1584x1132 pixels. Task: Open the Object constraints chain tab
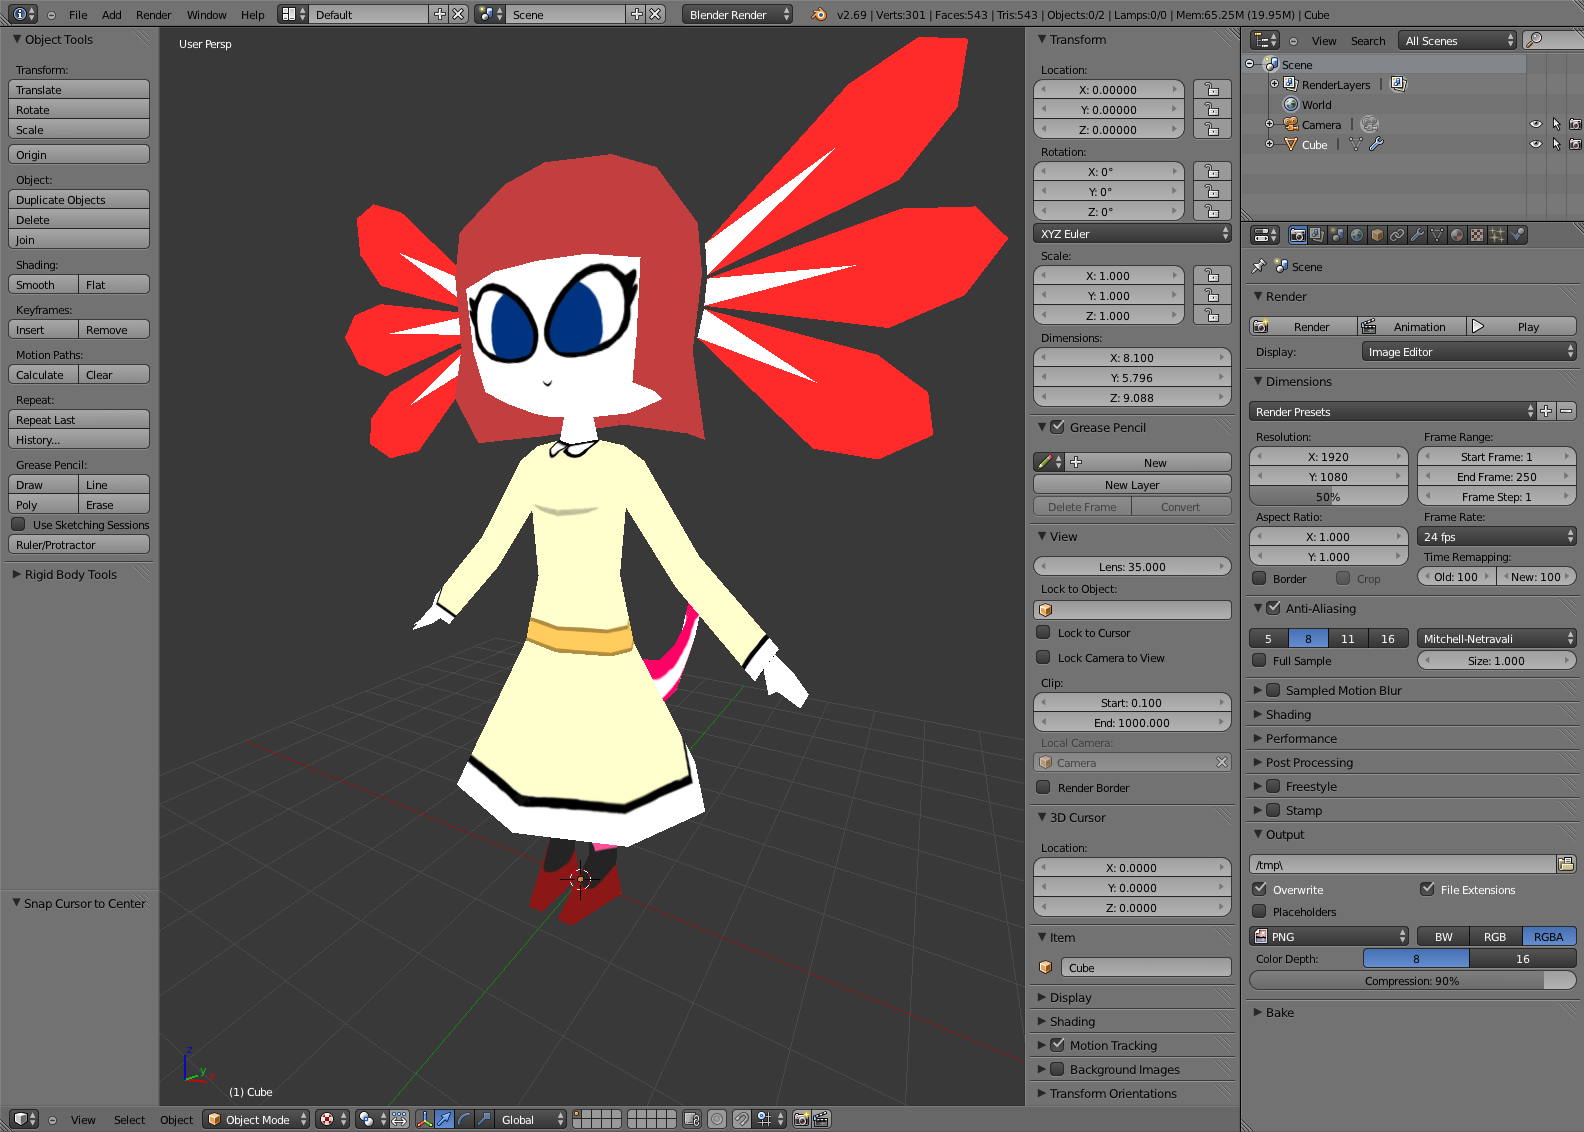pos(1397,235)
